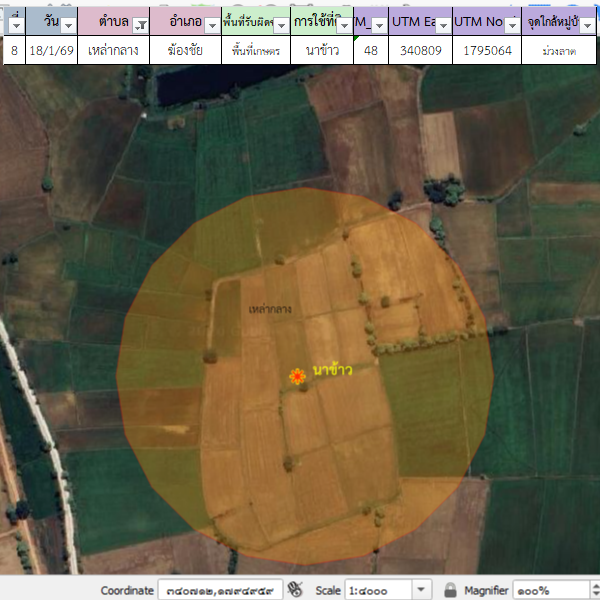
Task: Select the 1795064 UTM north cell
Action: [x=486, y=50]
